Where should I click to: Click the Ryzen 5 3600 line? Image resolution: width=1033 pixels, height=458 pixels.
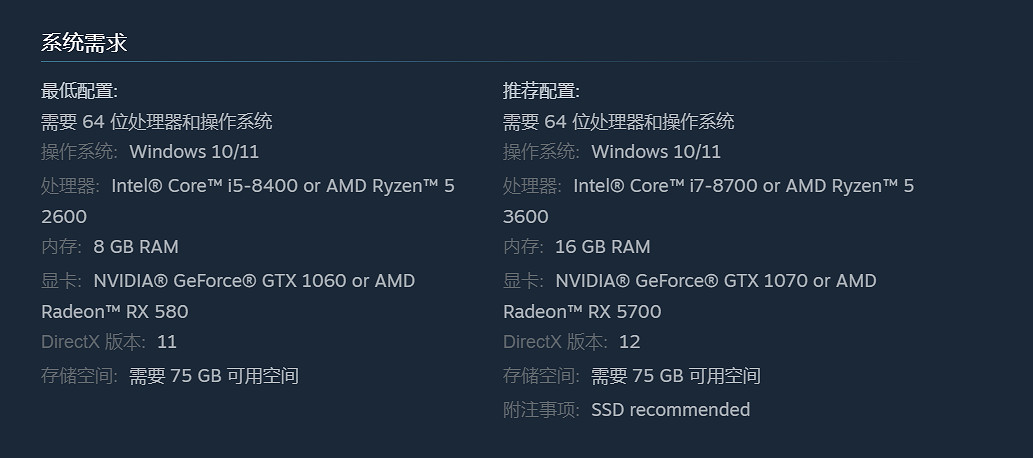pos(526,217)
